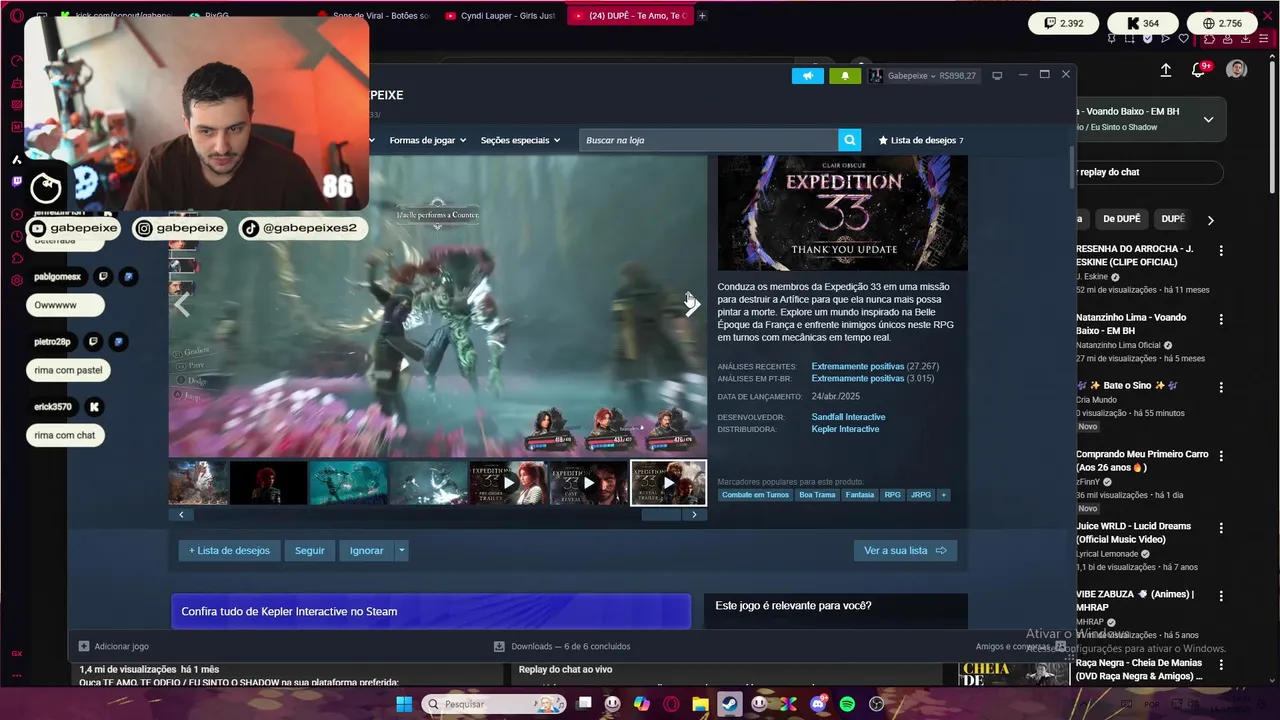Expand the Formas de jogar menu
The width and height of the screenshot is (1280, 720).
pyautogui.click(x=428, y=140)
